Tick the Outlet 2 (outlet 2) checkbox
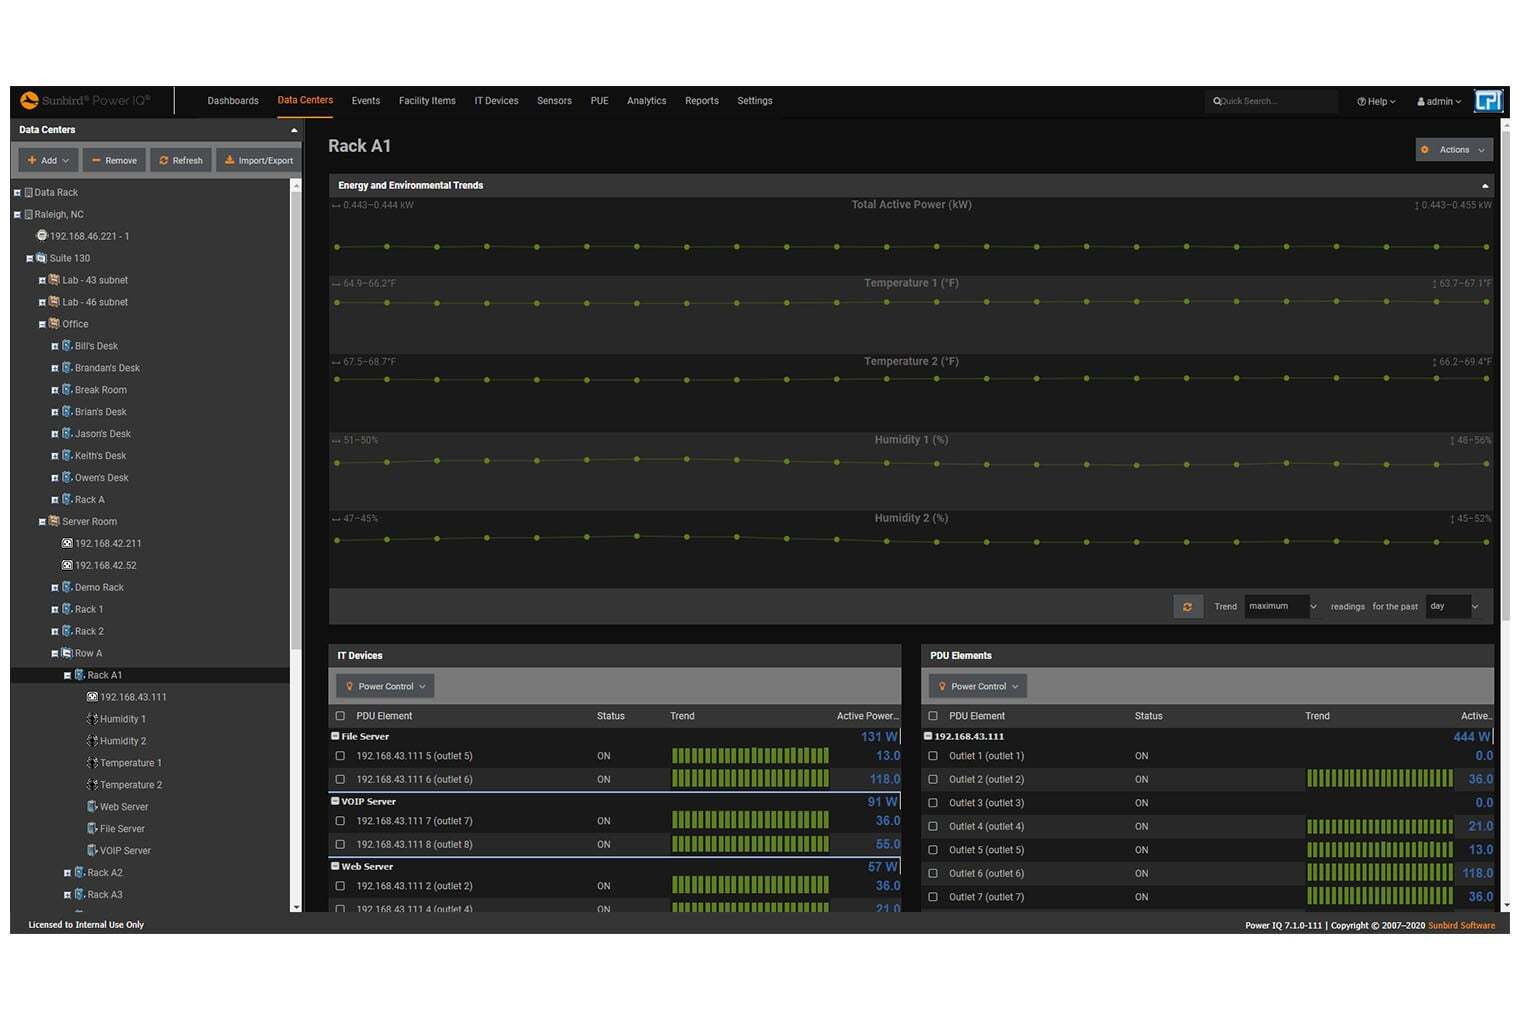Screen dimensions: 1520x1020 [933, 780]
